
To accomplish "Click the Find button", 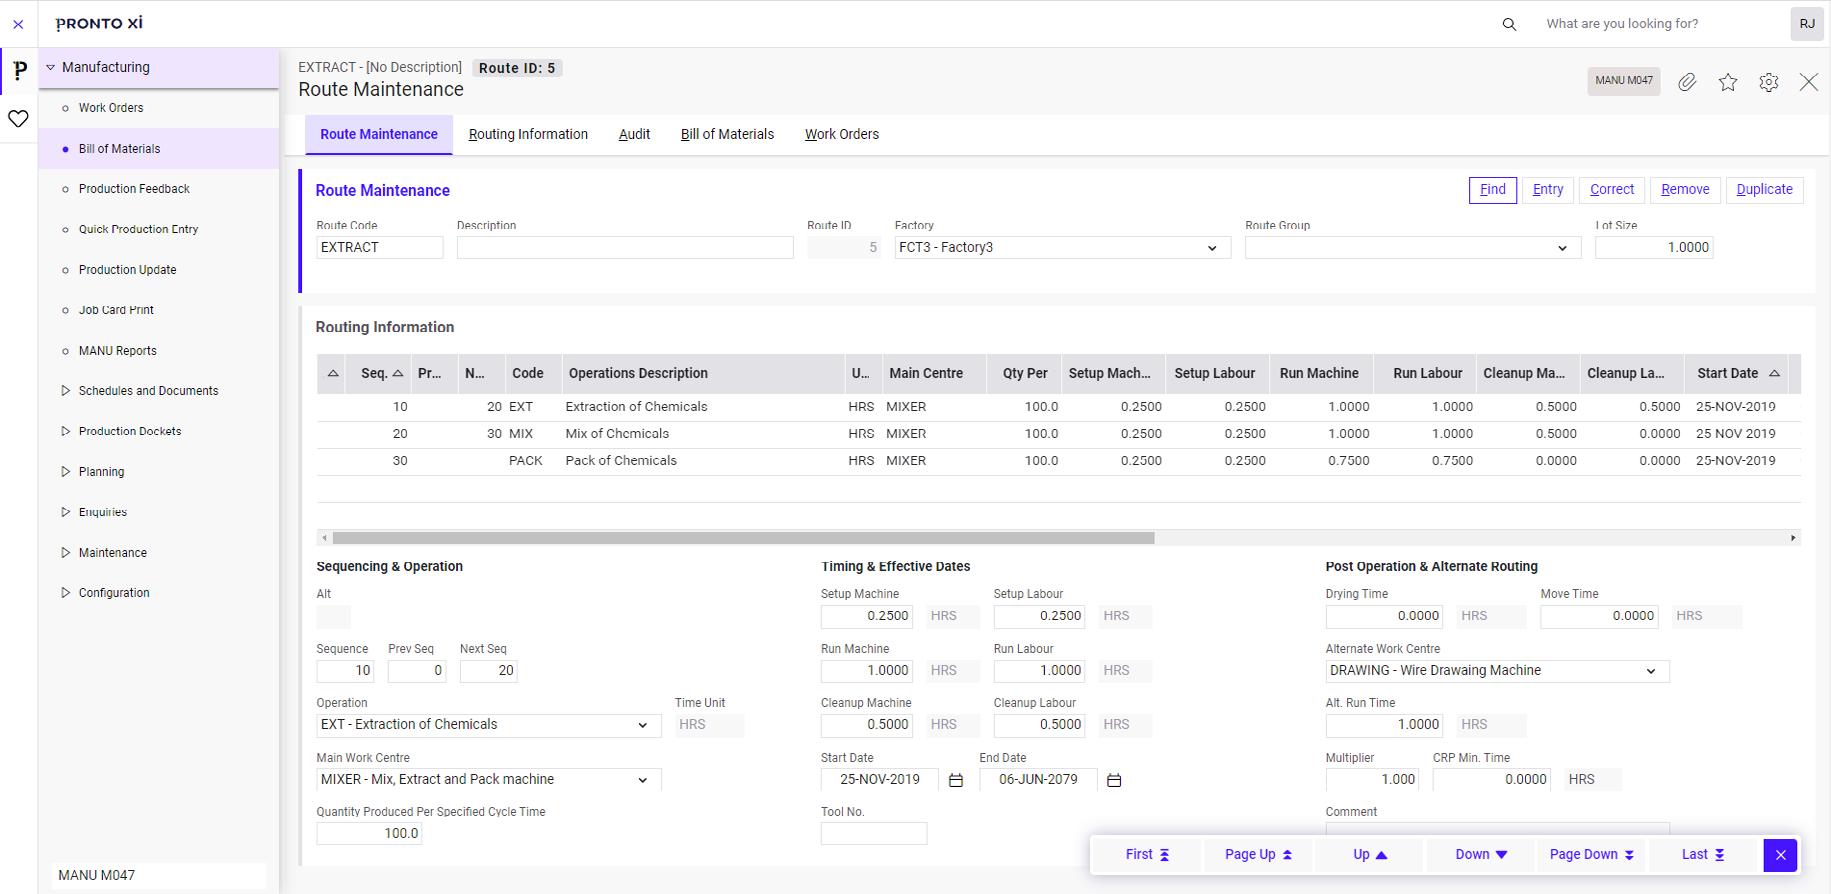I will coord(1493,190).
